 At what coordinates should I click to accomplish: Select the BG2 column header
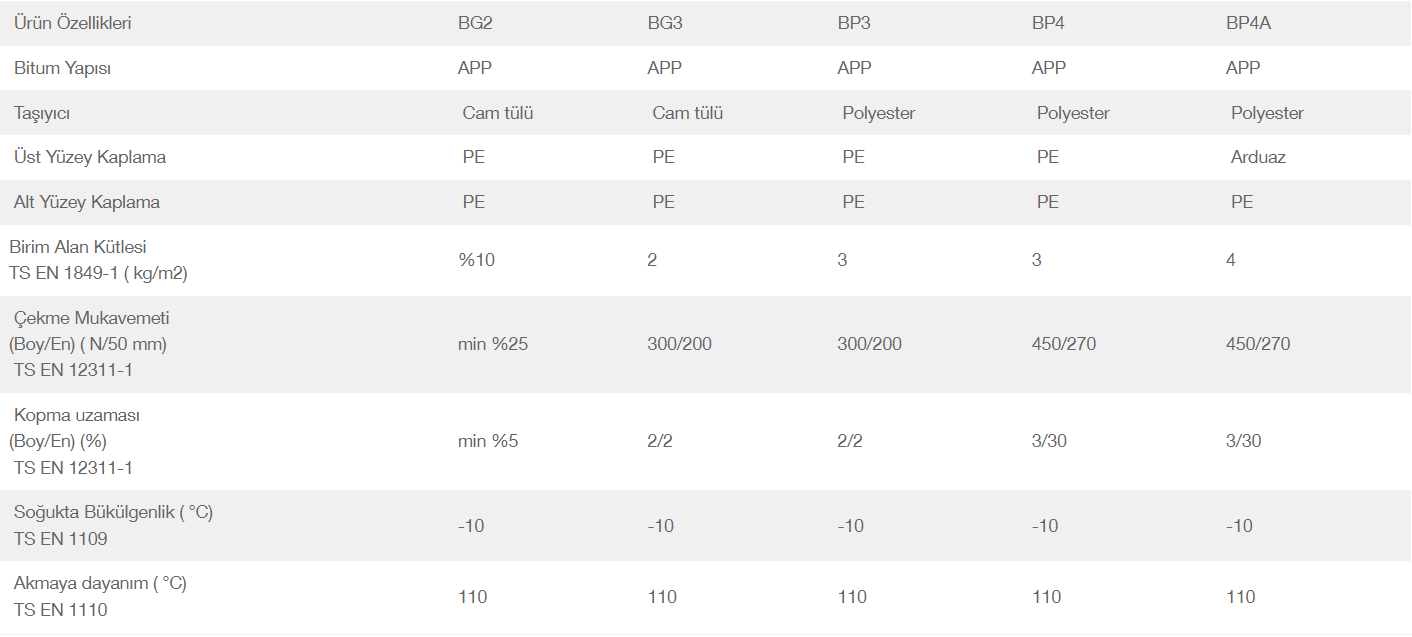(475, 23)
